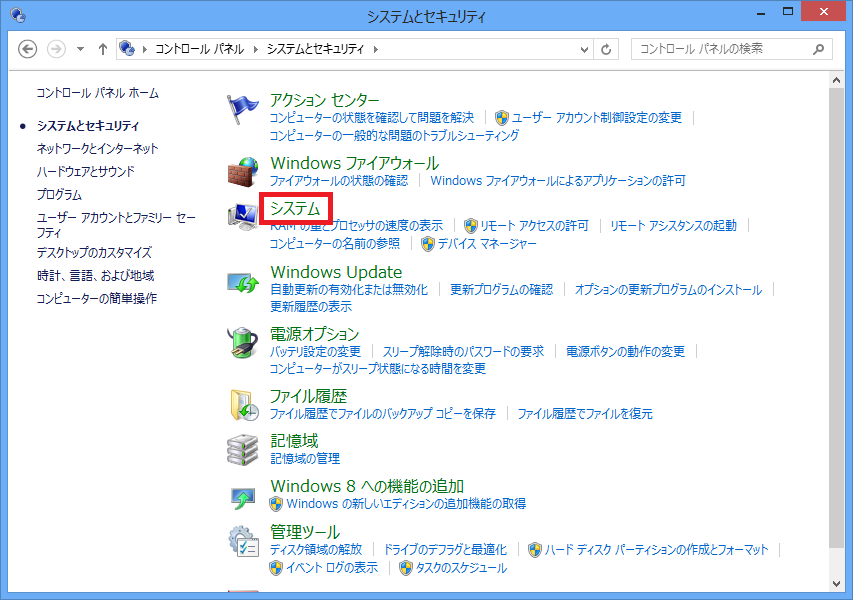Click the Action Center flag icon
Screen dimensions: 853x600
click(244, 108)
